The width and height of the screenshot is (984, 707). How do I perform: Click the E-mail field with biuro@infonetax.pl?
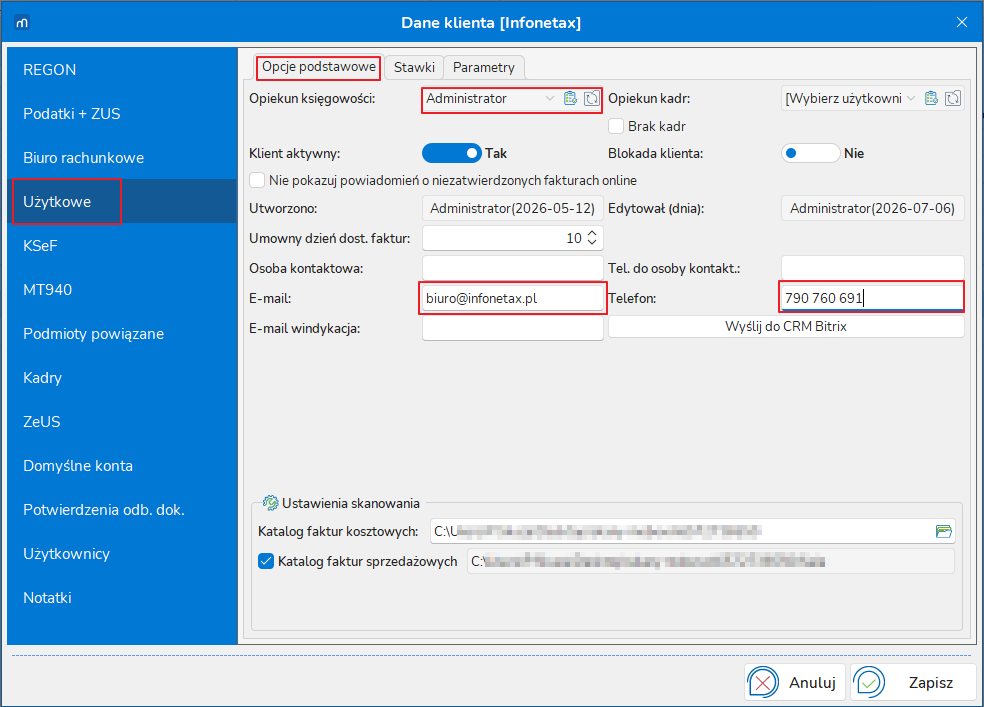click(x=513, y=298)
